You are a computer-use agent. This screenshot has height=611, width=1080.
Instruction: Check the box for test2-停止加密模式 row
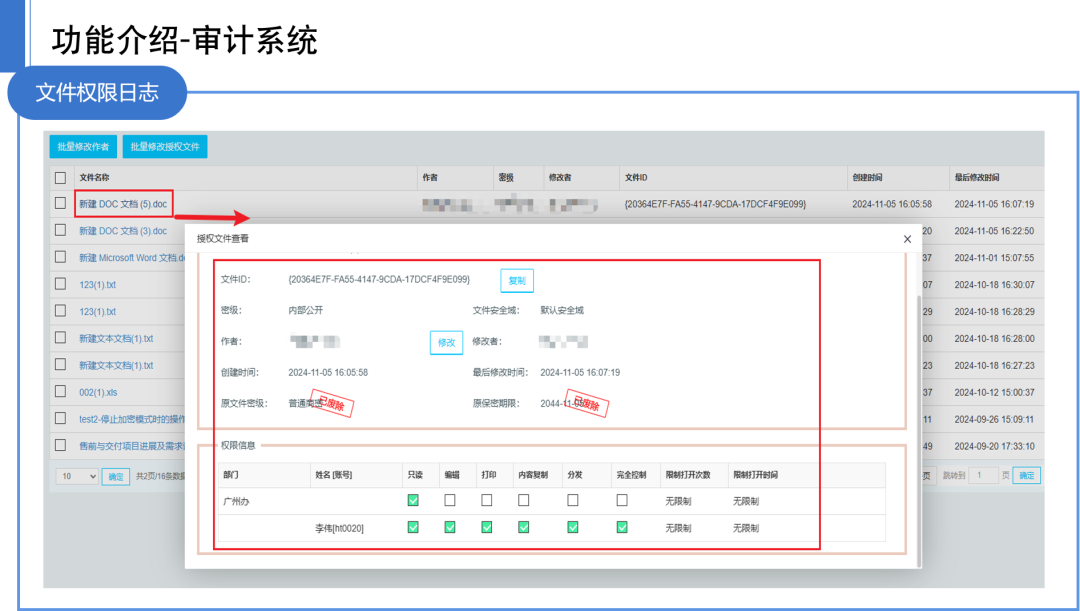pos(61,418)
